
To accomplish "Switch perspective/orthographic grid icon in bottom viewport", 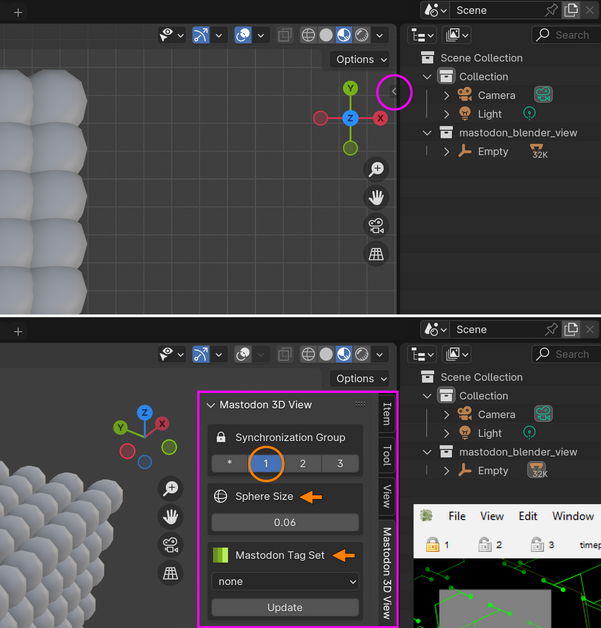I will coord(171,573).
